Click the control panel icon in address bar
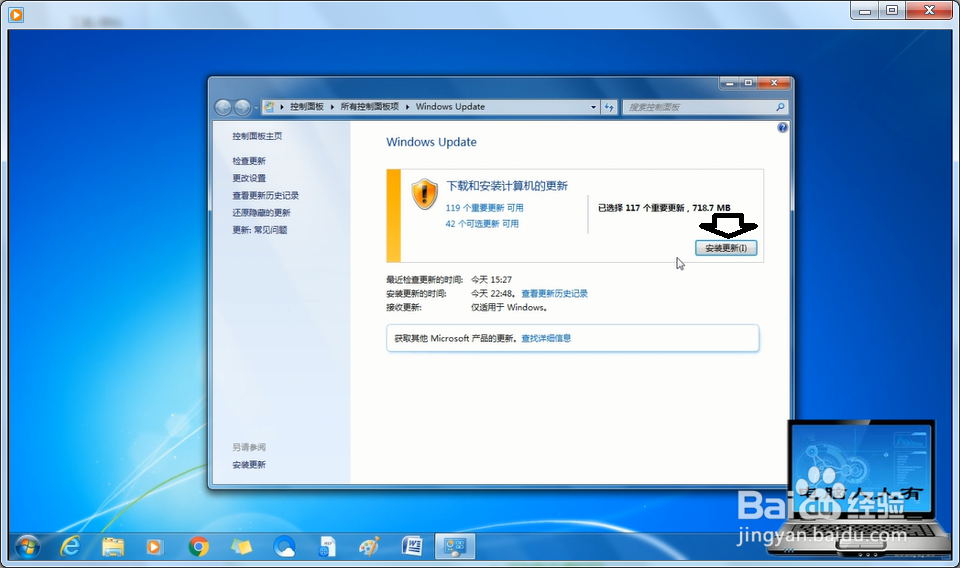The height and width of the screenshot is (568, 960). (x=269, y=106)
